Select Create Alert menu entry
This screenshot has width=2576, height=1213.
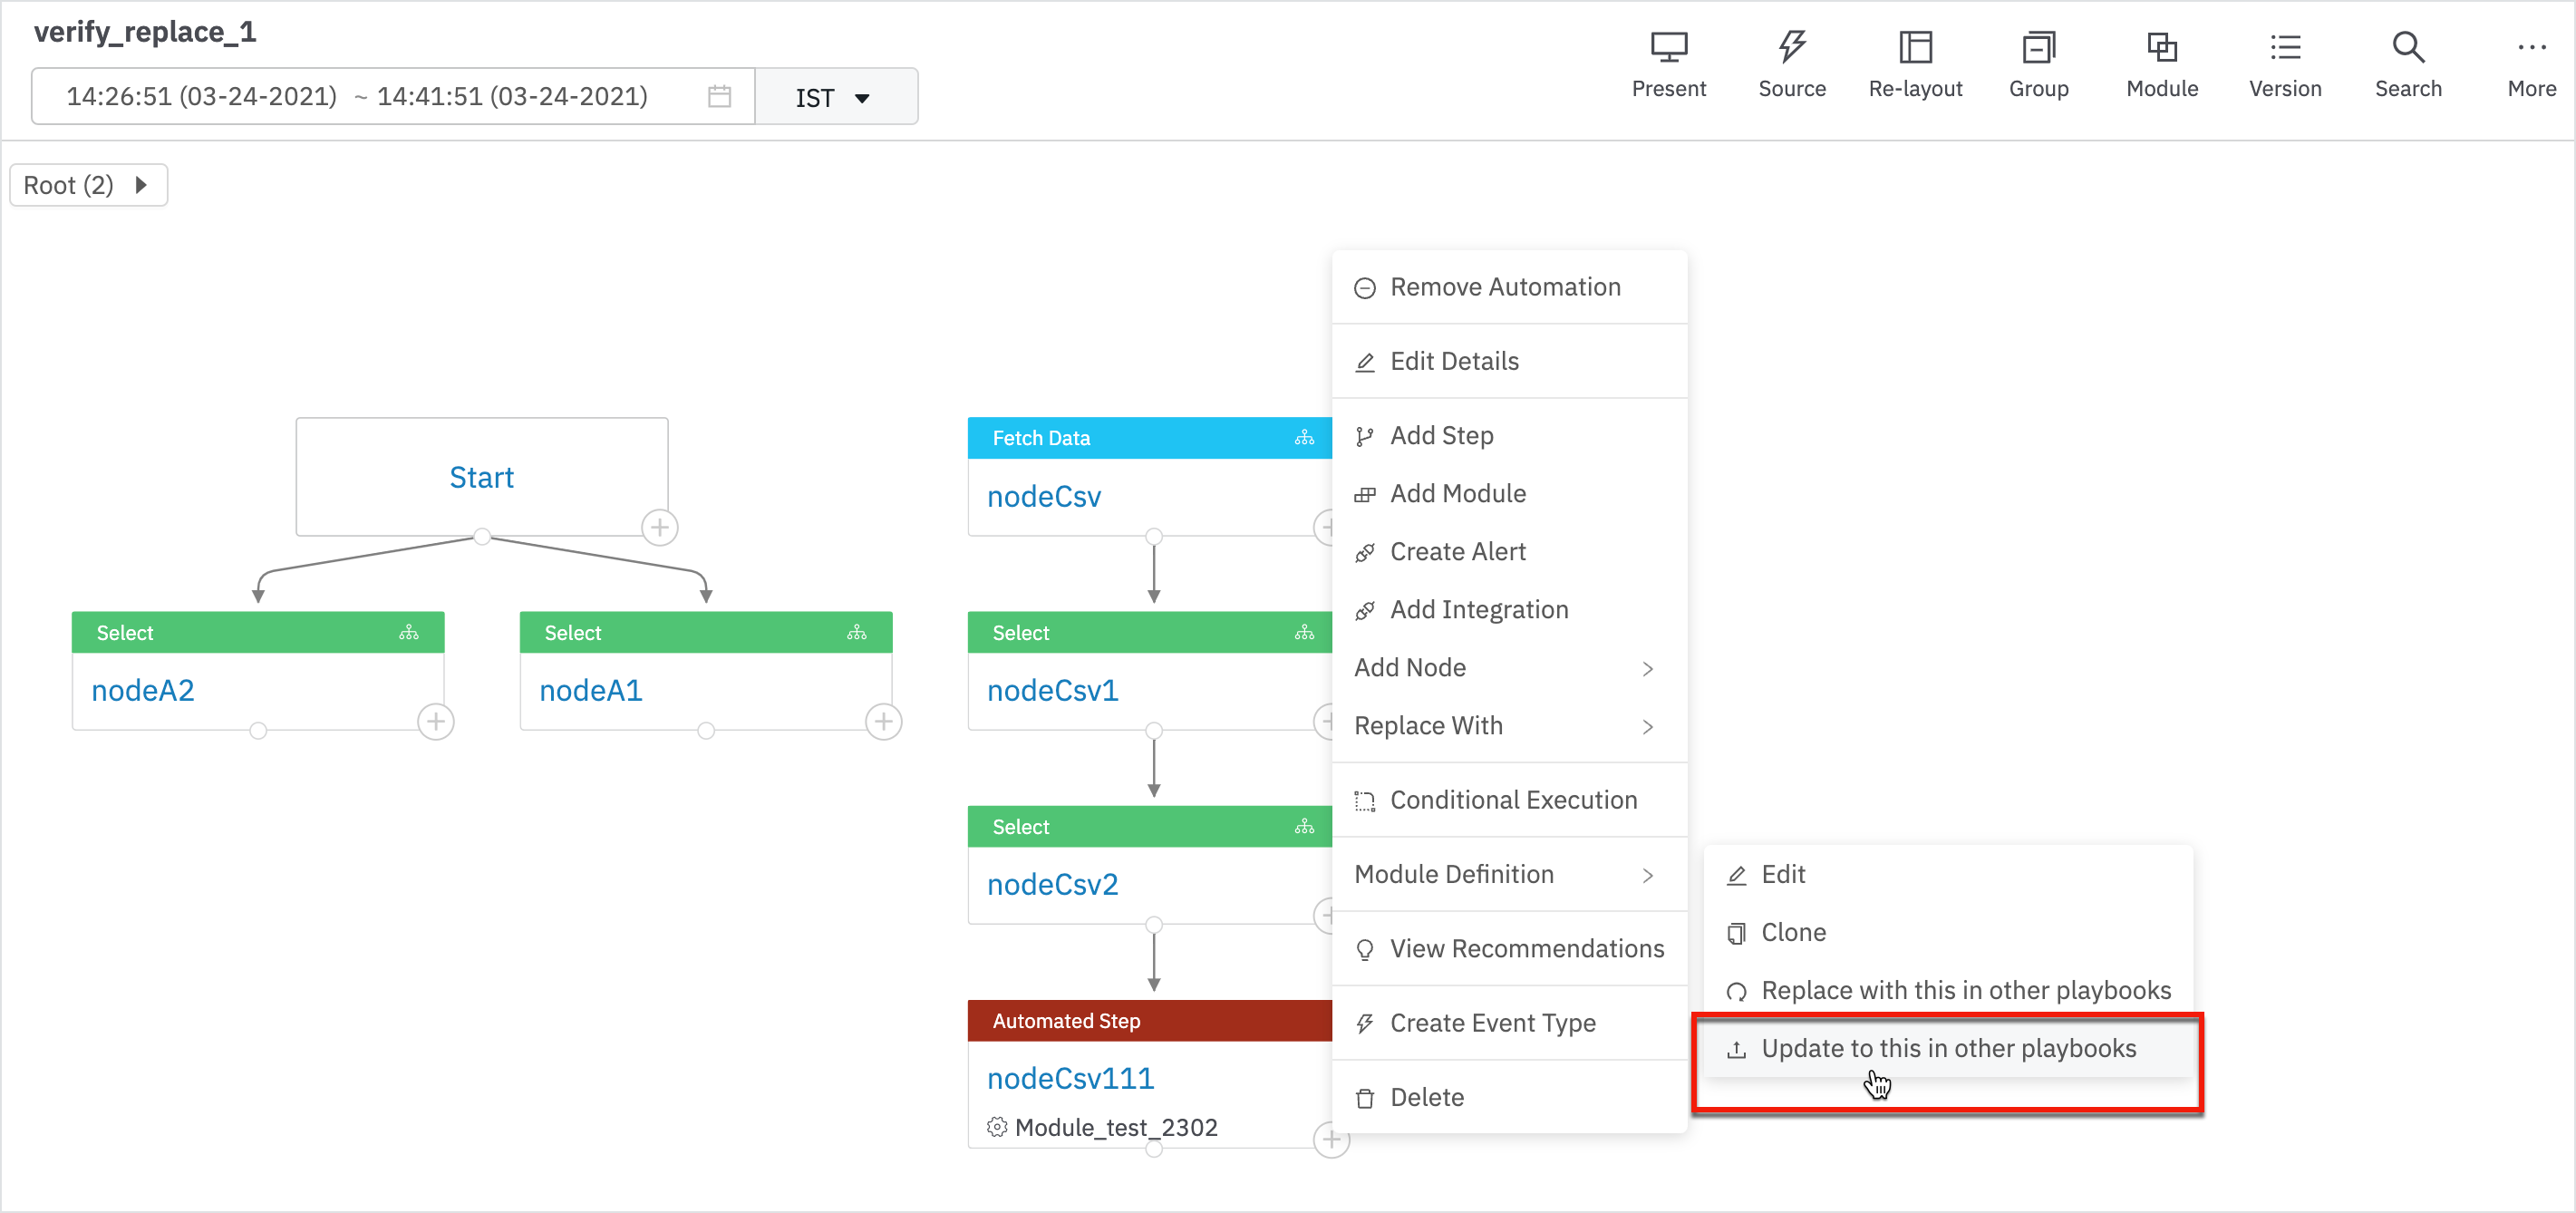tap(1510, 551)
